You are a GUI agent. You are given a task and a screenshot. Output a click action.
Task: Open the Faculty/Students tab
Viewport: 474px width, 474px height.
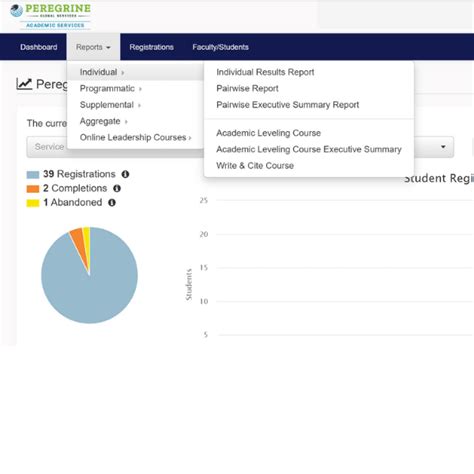[x=220, y=47]
